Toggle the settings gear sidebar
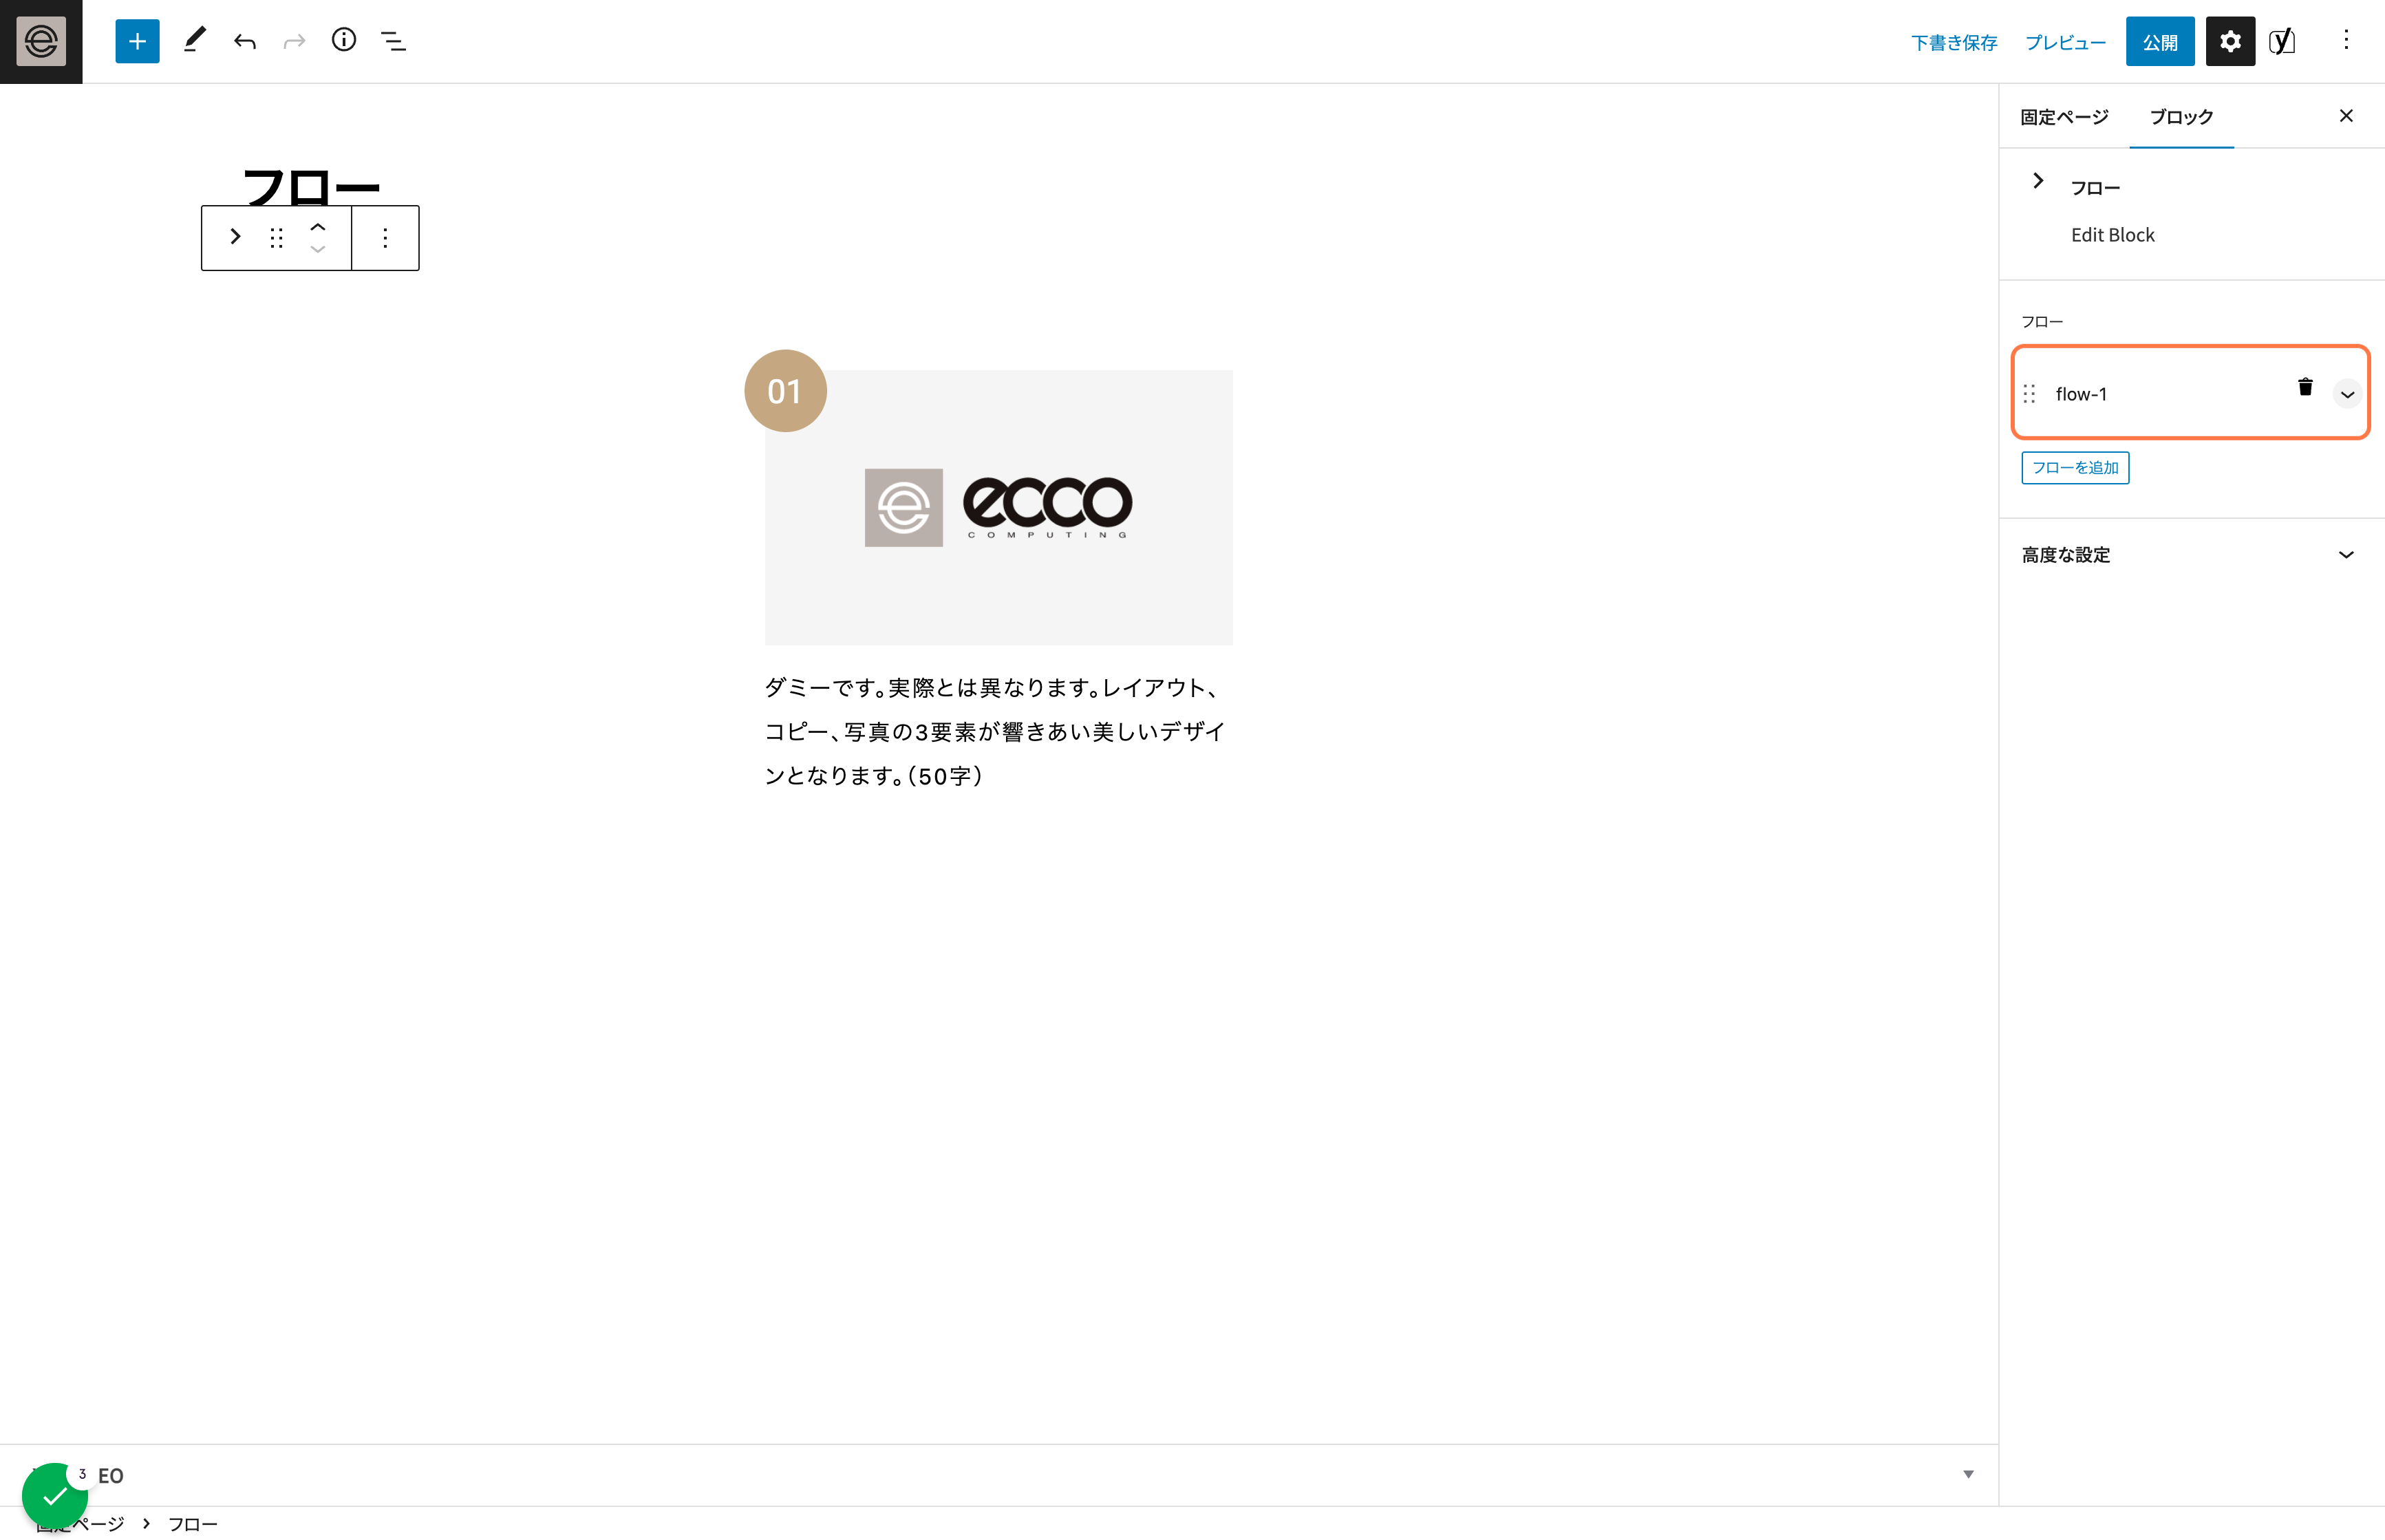 (x=2230, y=41)
